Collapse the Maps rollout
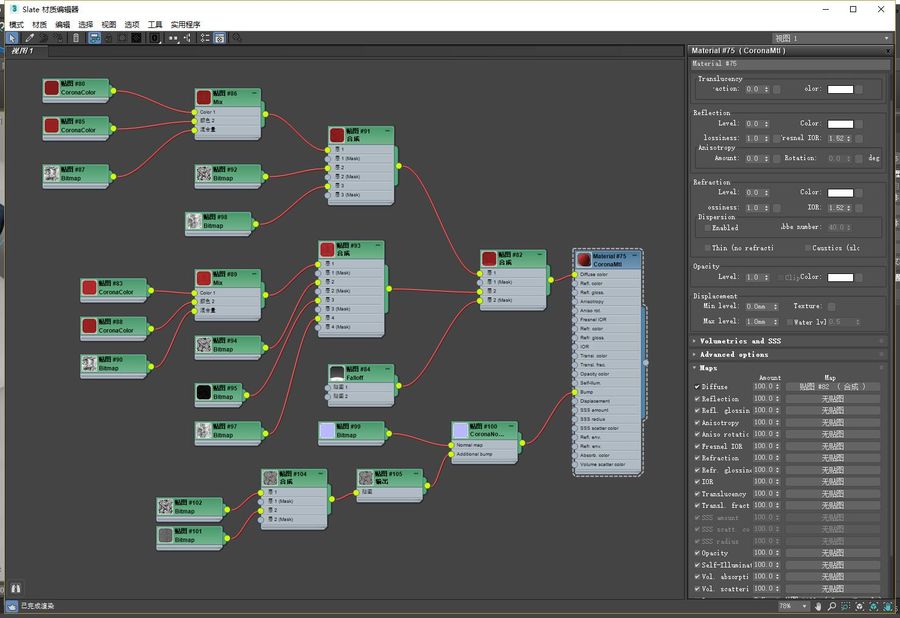Viewport: 900px width, 618px height. click(788, 368)
